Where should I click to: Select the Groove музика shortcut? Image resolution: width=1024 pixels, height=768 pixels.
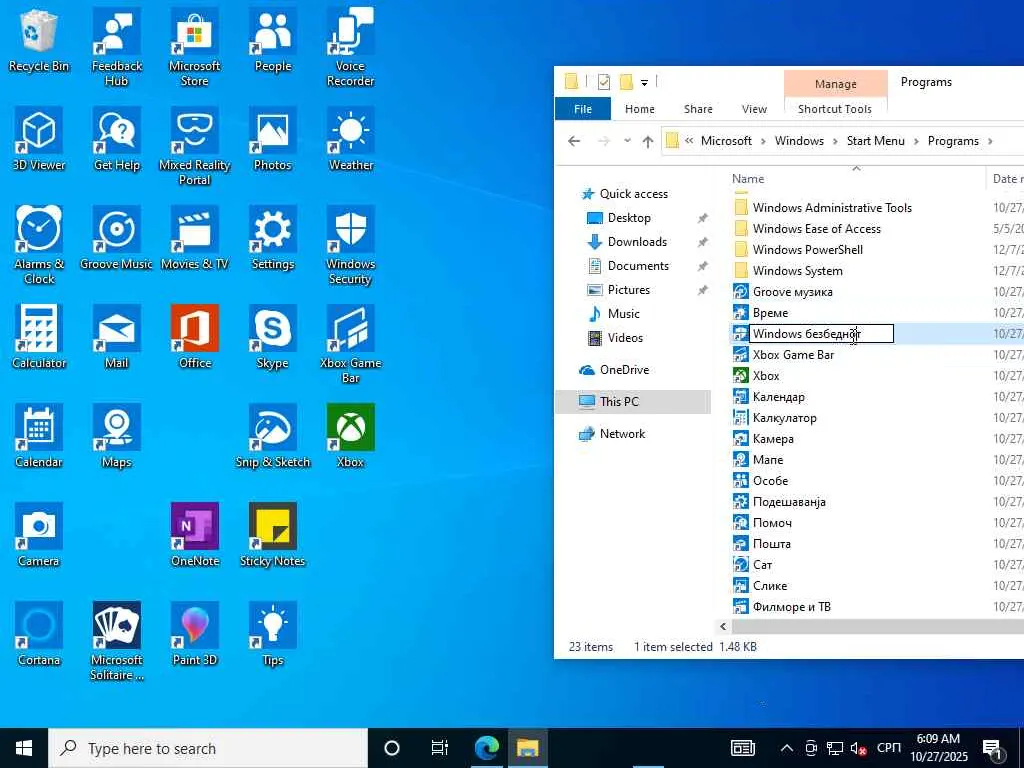click(792, 292)
